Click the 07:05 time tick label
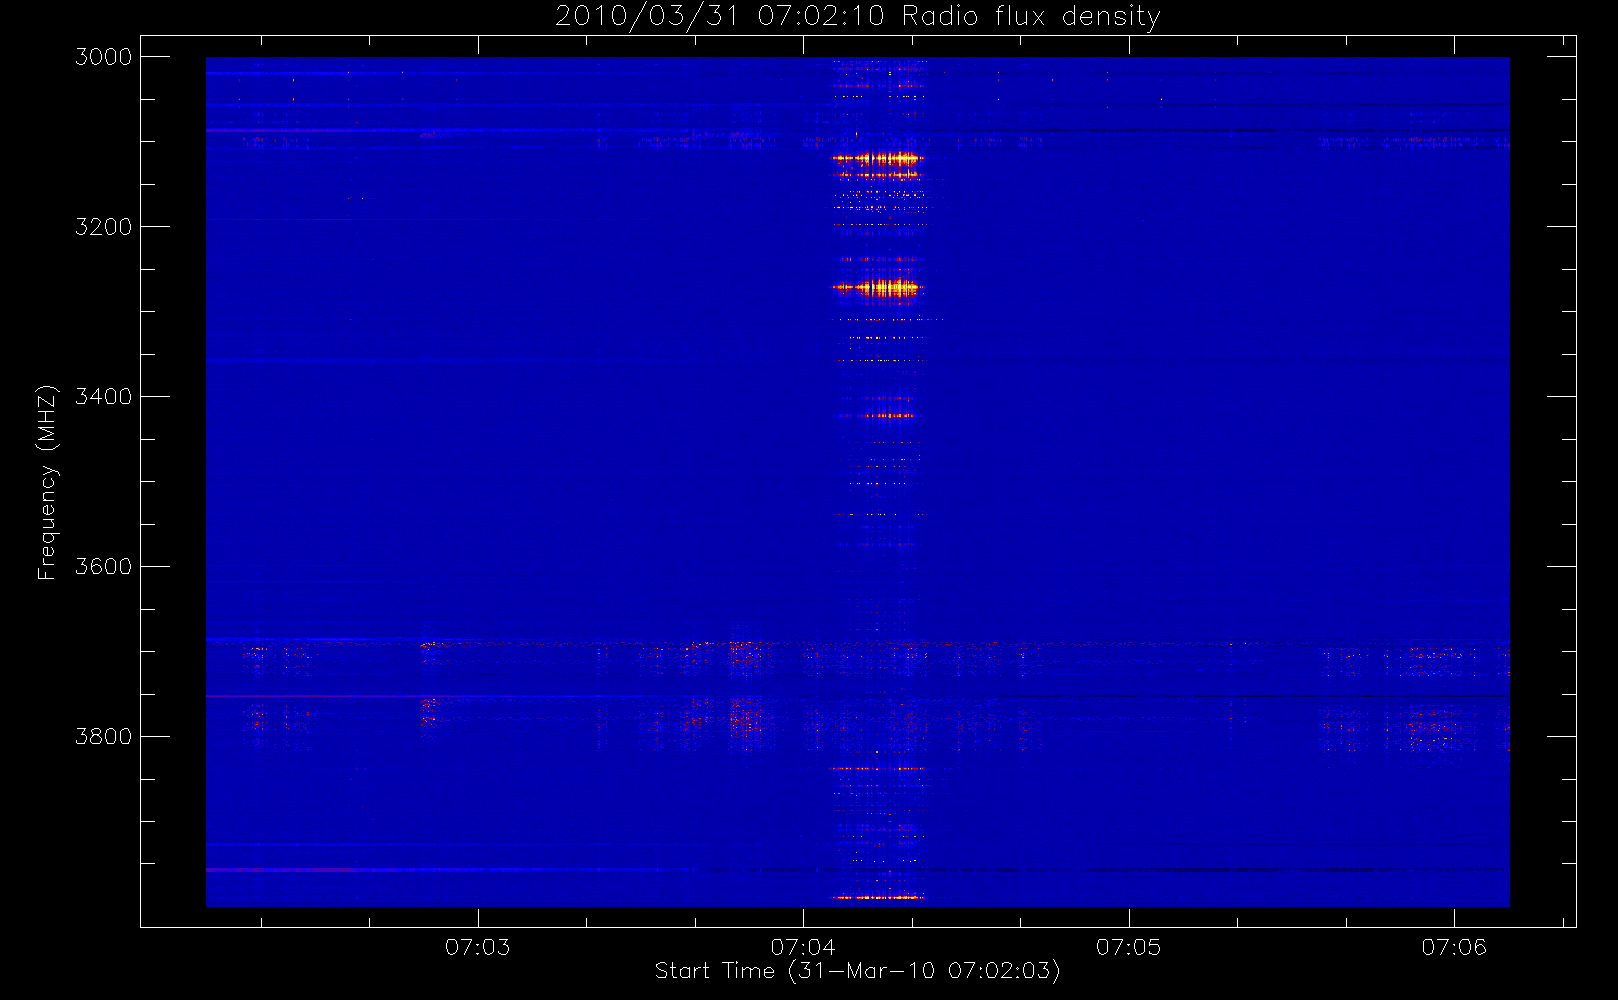The image size is (1618, 1000). pos(1128,947)
